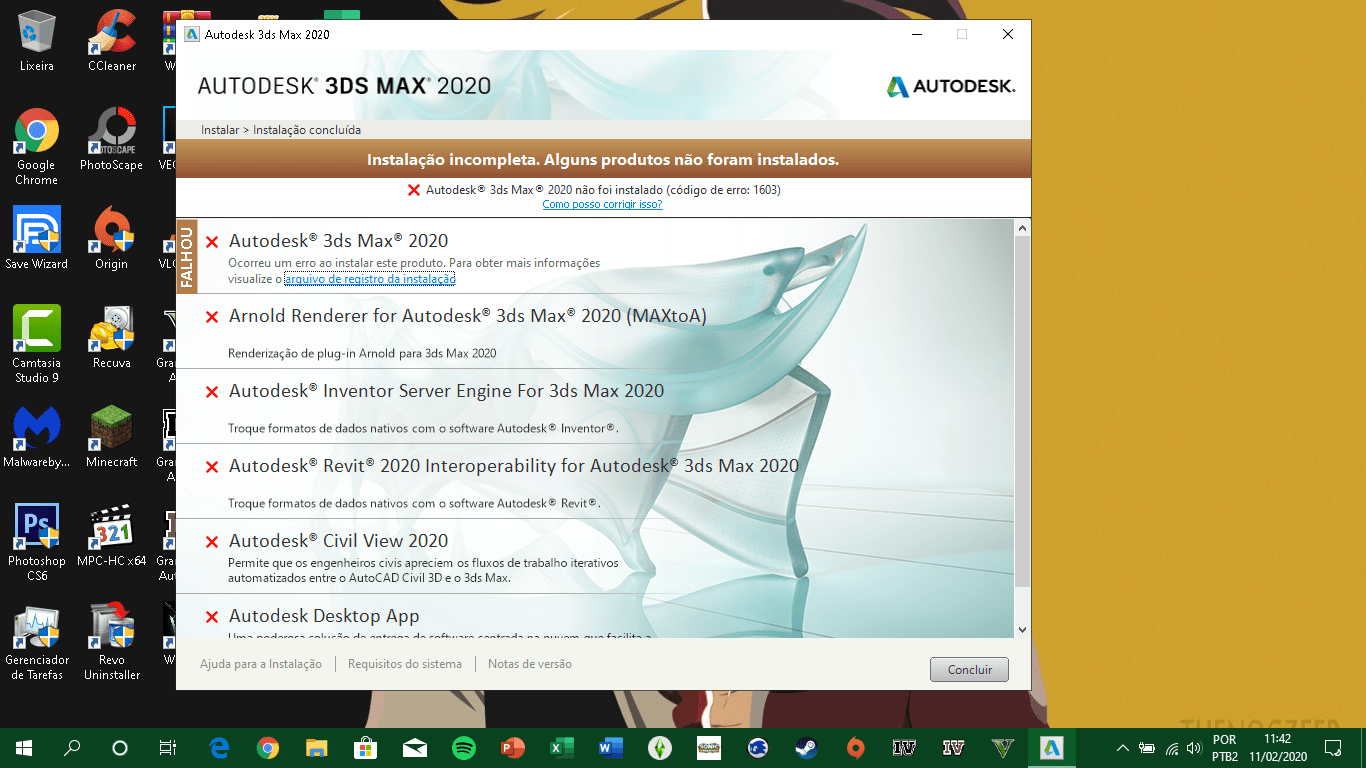Check battery status in the system tray
This screenshot has height=768, width=1366.
point(1147,747)
